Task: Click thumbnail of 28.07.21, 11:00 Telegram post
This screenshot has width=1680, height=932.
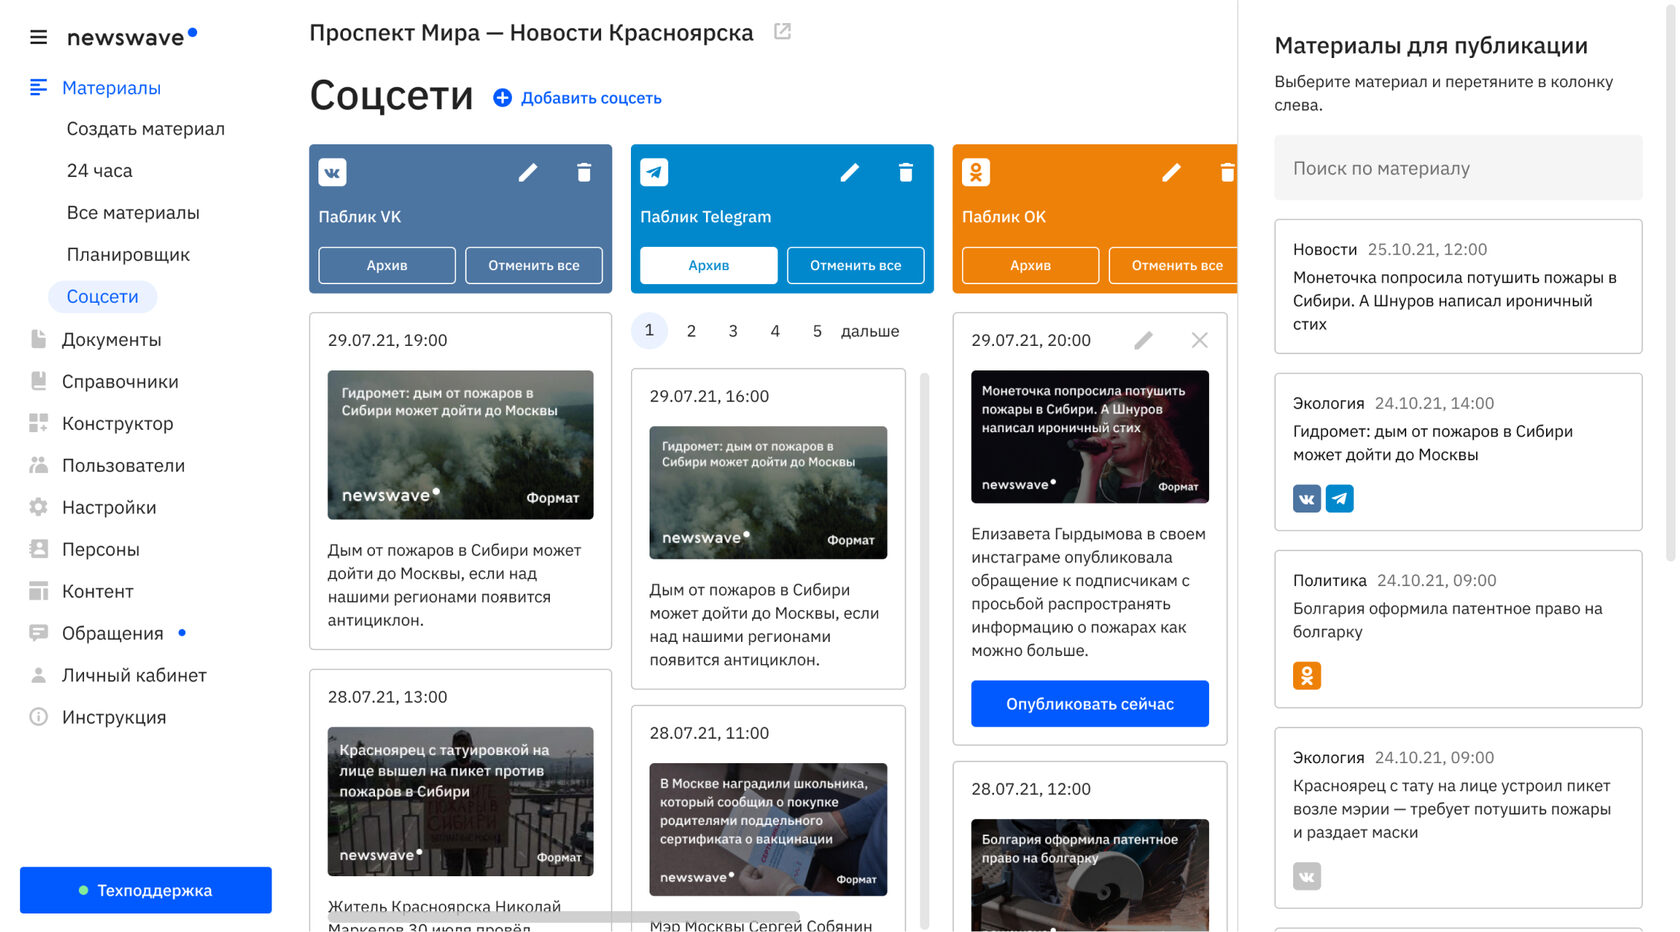Action: point(768,829)
